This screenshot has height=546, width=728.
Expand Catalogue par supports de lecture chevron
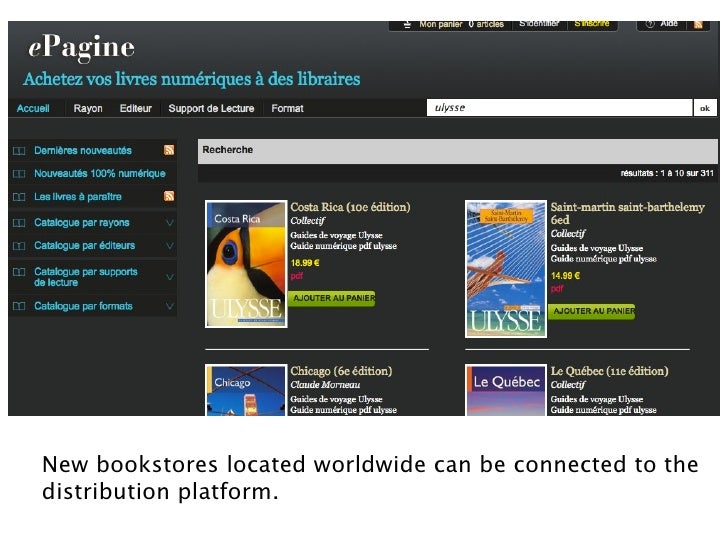pos(170,276)
